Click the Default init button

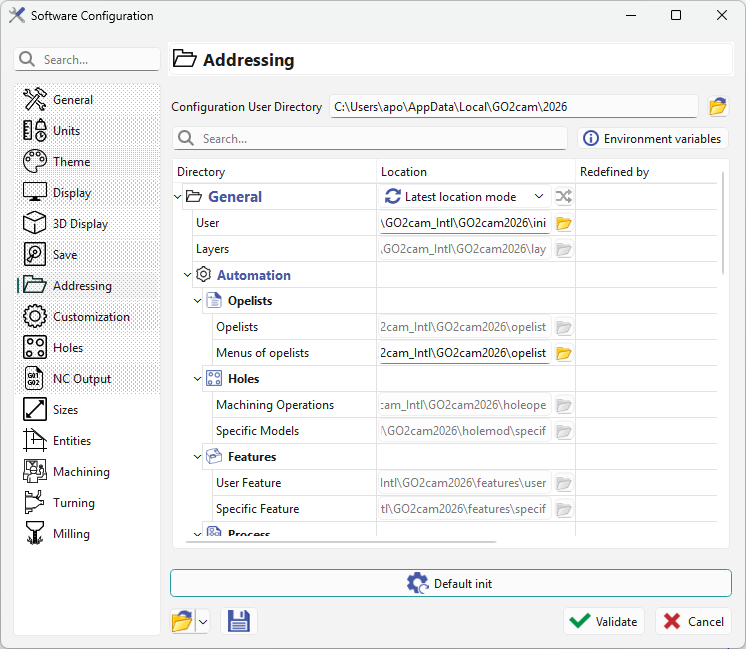pos(450,584)
